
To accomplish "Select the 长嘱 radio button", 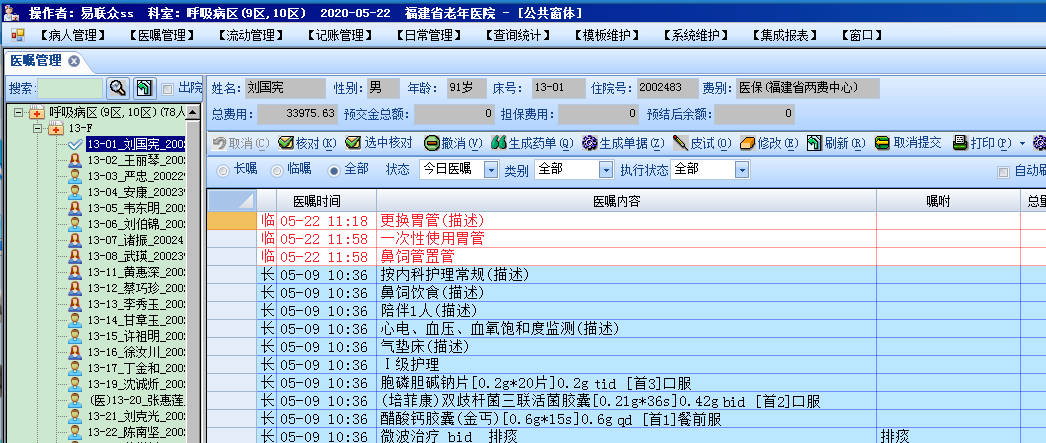I will (x=223, y=171).
